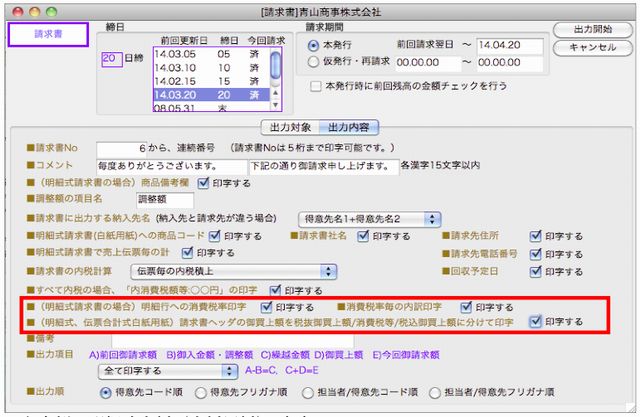Viewport: 640px width, 417px height.
Task: Switch to the 出力内容 tab
Action: [349, 127]
